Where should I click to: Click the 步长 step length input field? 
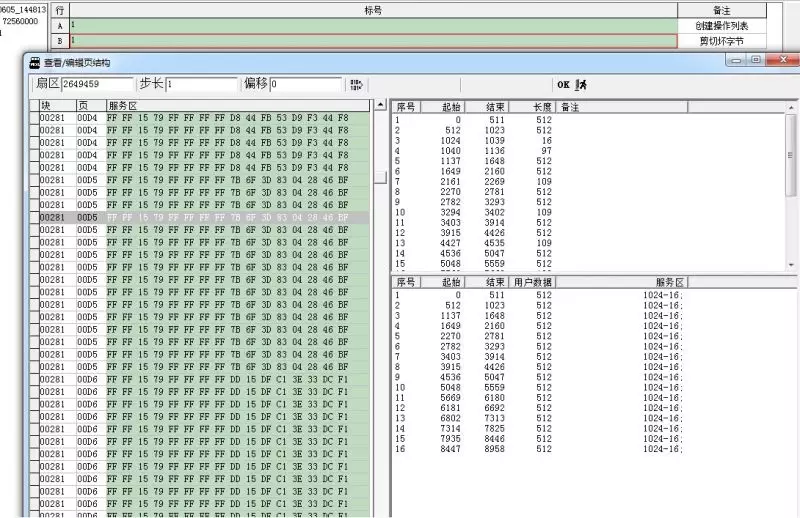(201, 85)
